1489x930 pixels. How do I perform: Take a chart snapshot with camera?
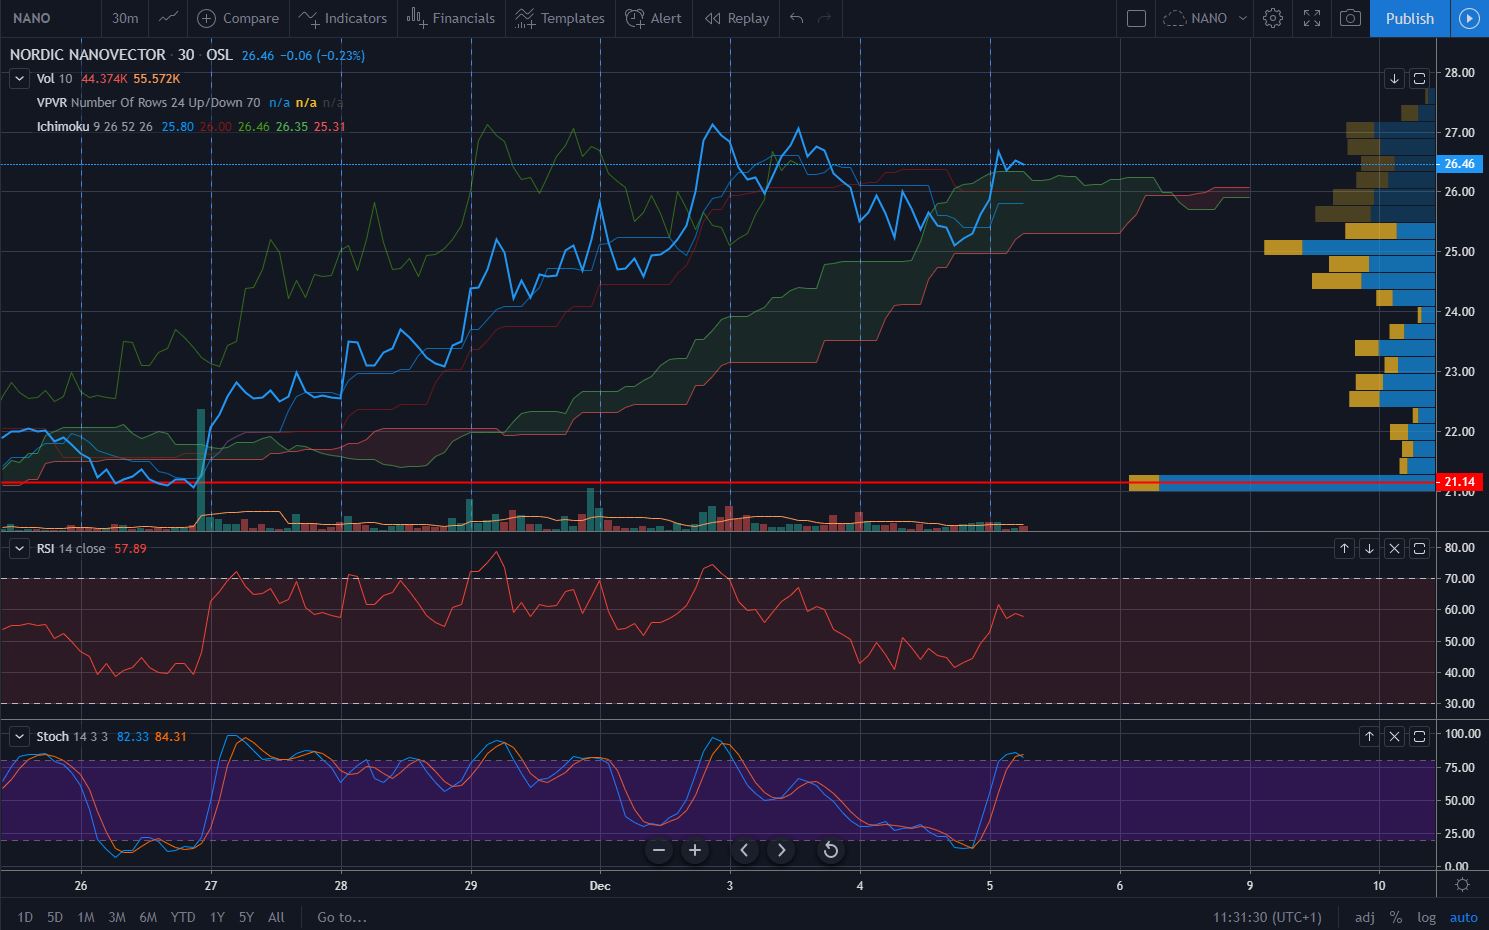[x=1351, y=18]
